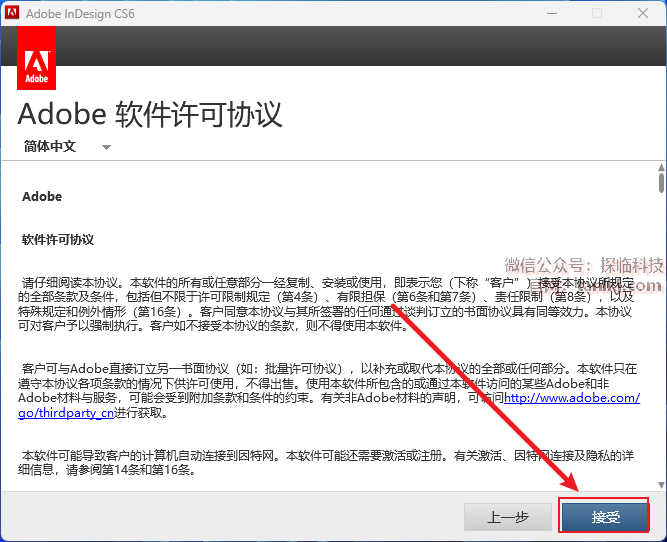Click the bold 'Adobe' text in agreement
Viewport: 667px width, 542px height.
coord(42,196)
